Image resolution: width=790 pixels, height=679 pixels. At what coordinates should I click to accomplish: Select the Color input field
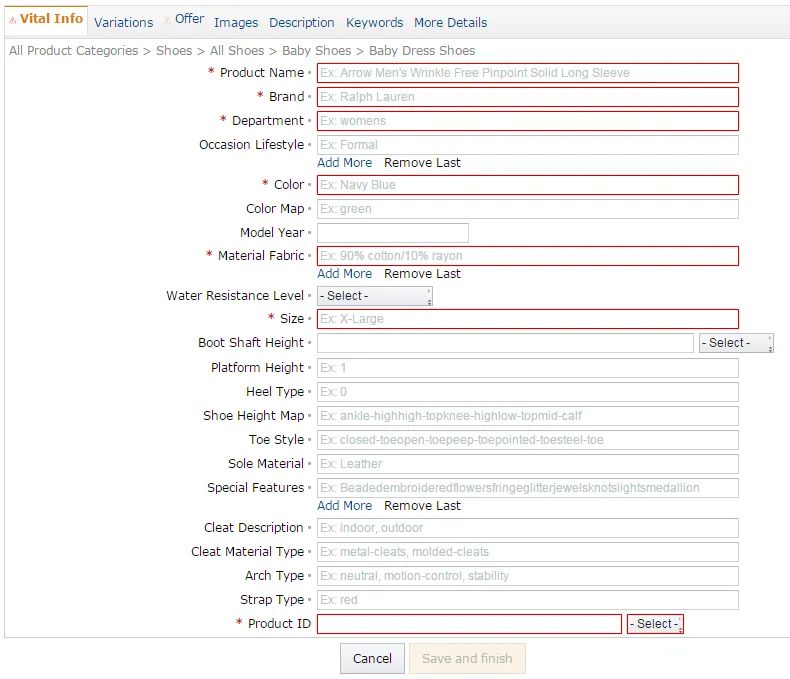[527, 185]
